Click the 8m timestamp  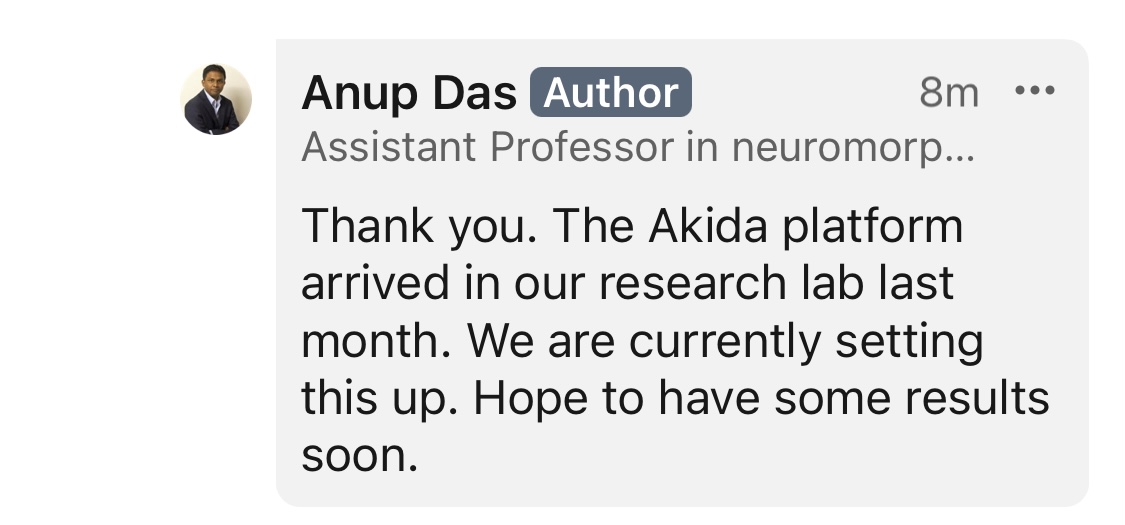coord(948,93)
